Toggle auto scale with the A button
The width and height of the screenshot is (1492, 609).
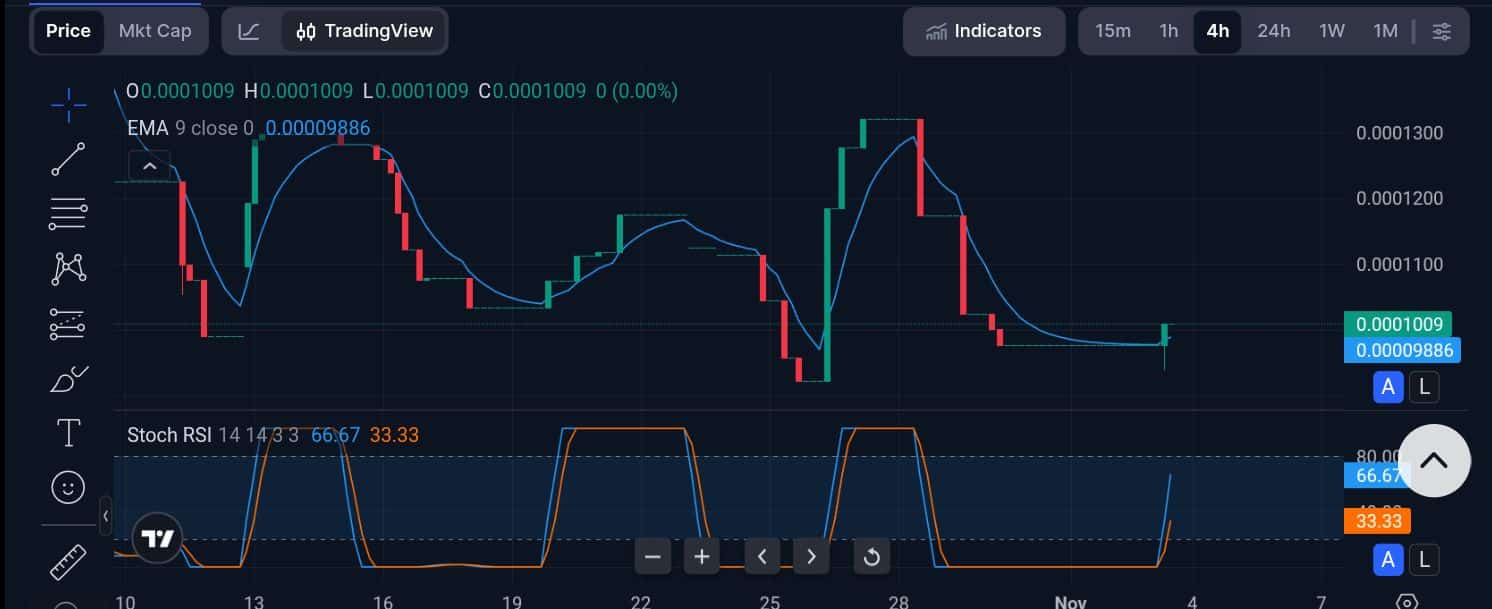click(x=1388, y=387)
